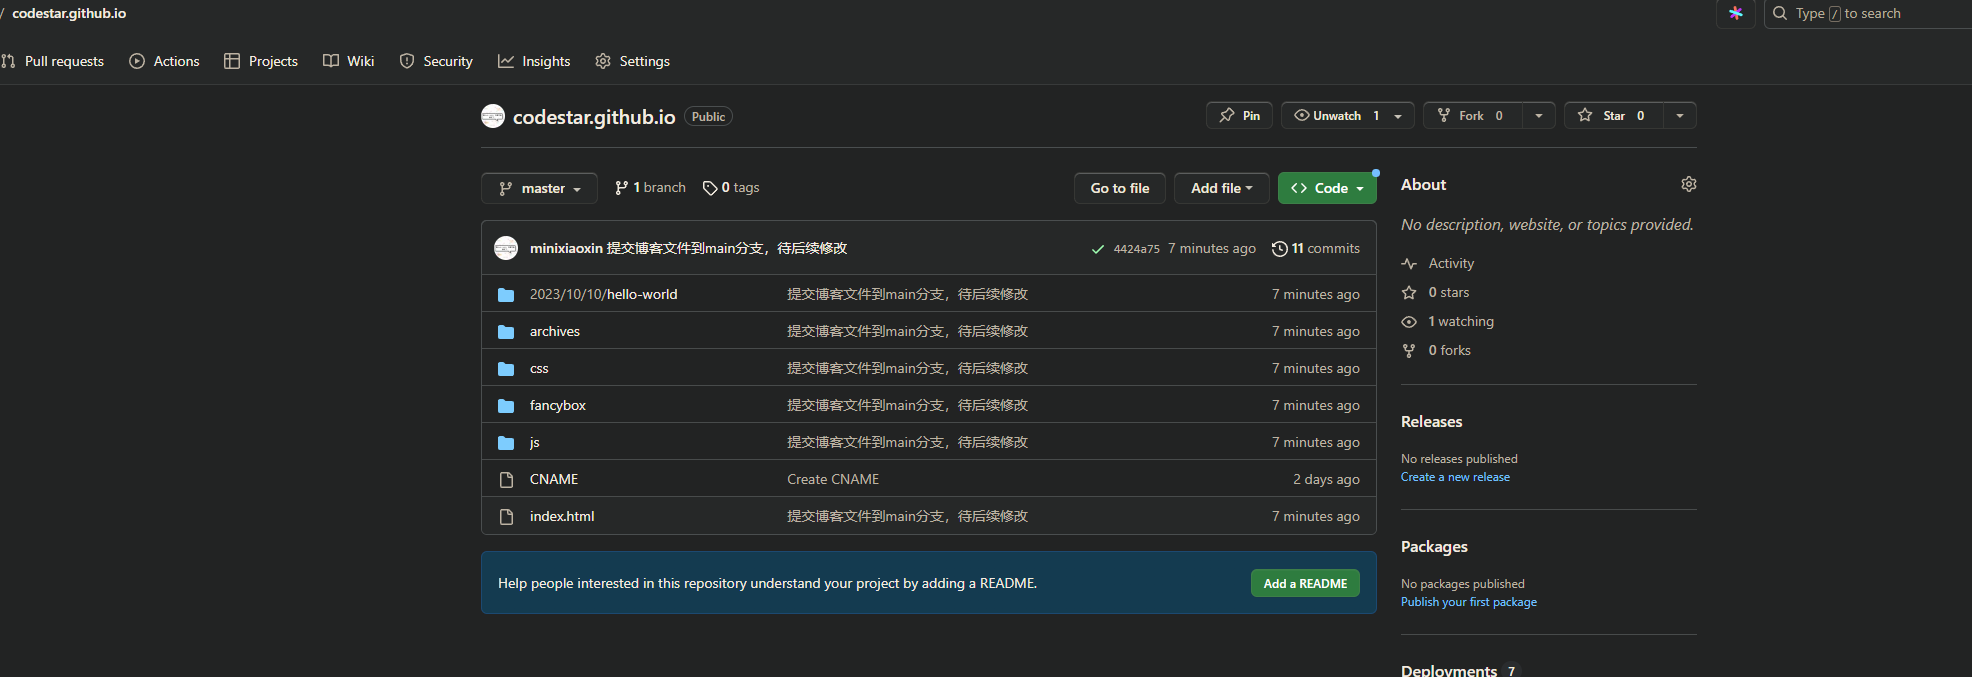Click the tag icon beside 0 tags
This screenshot has width=1972, height=677.
pyautogui.click(x=710, y=188)
